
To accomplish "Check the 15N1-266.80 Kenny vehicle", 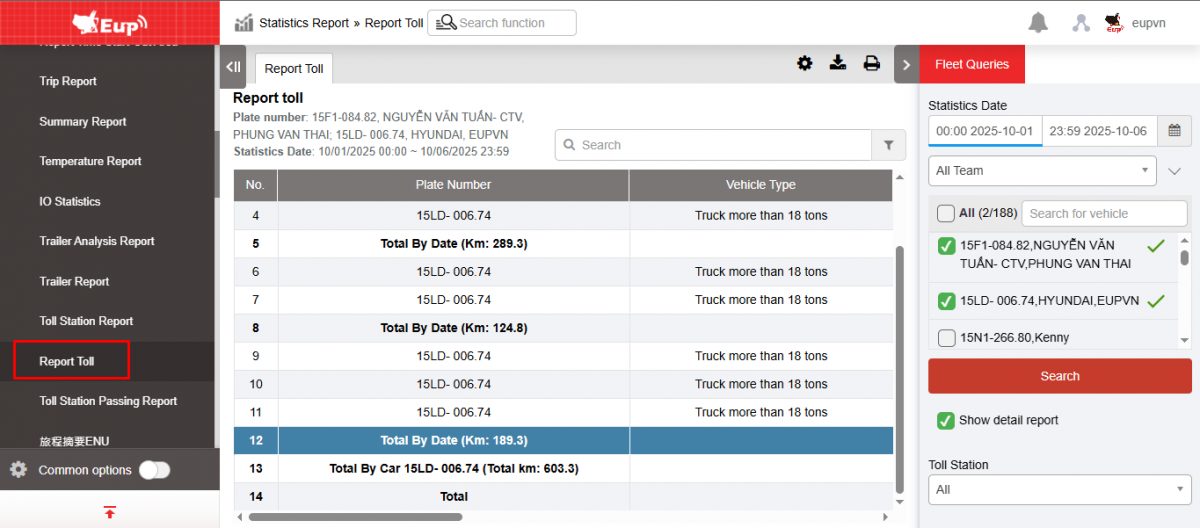I will pyautogui.click(x=946, y=338).
